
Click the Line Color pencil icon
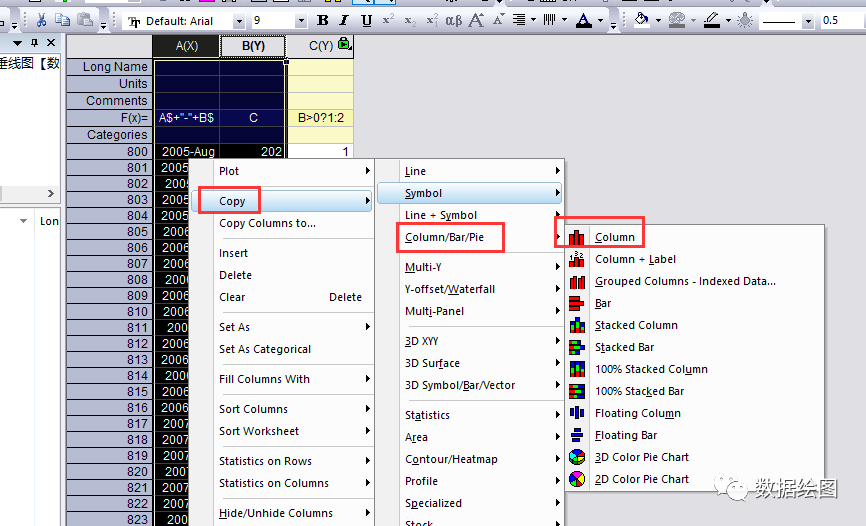point(711,20)
